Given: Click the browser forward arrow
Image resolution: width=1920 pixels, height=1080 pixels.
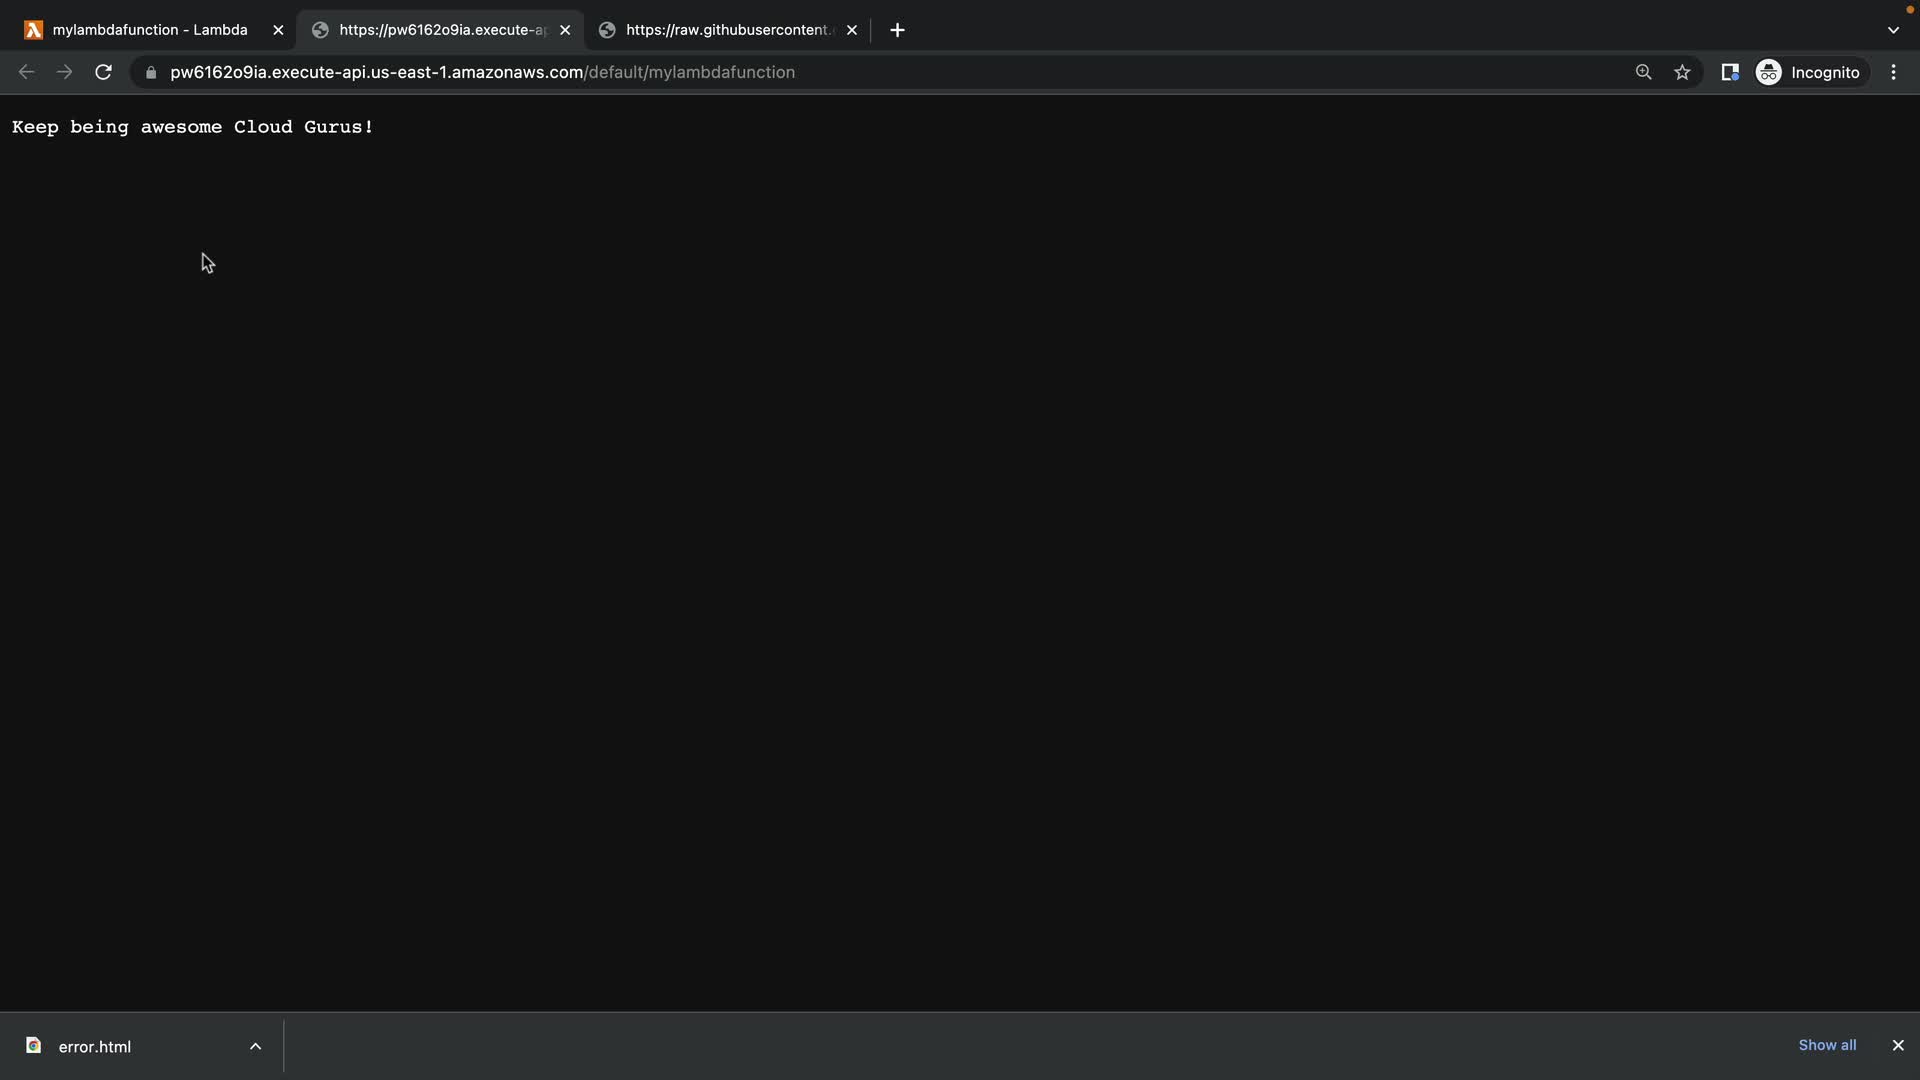Looking at the screenshot, I should 65,72.
